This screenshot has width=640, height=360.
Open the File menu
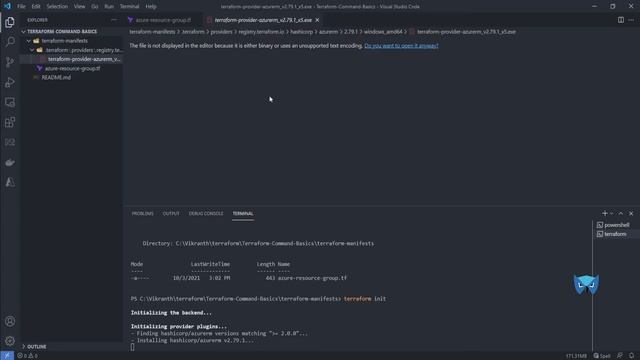click(x=21, y=7)
